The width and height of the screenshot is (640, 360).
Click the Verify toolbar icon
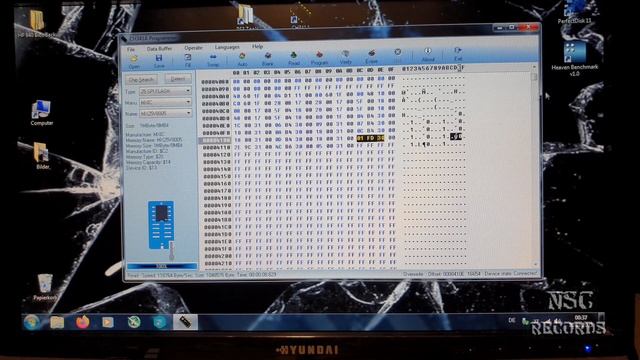click(x=345, y=58)
